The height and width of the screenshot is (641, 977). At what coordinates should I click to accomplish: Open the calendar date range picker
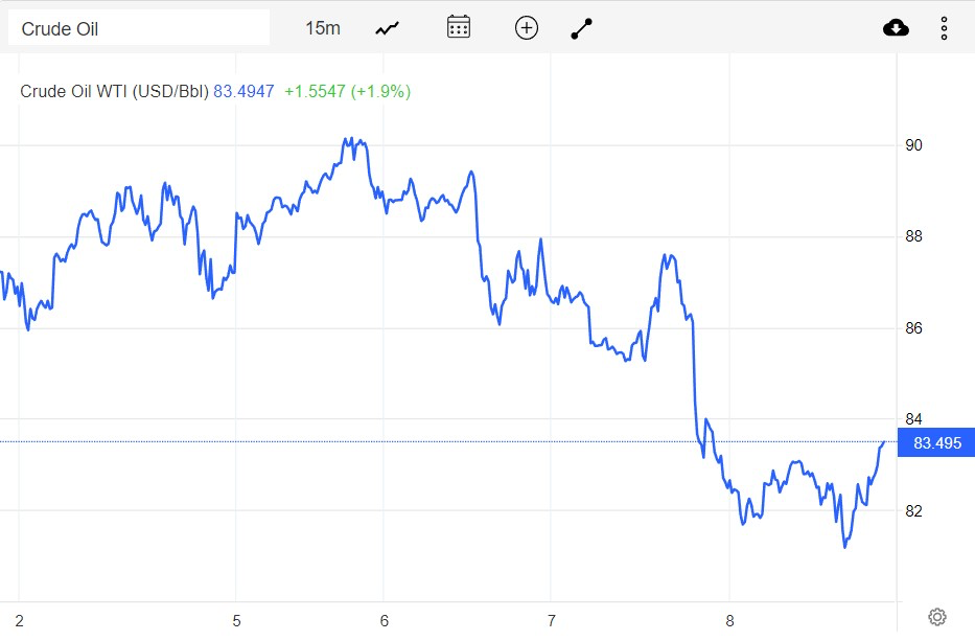[x=458, y=28]
